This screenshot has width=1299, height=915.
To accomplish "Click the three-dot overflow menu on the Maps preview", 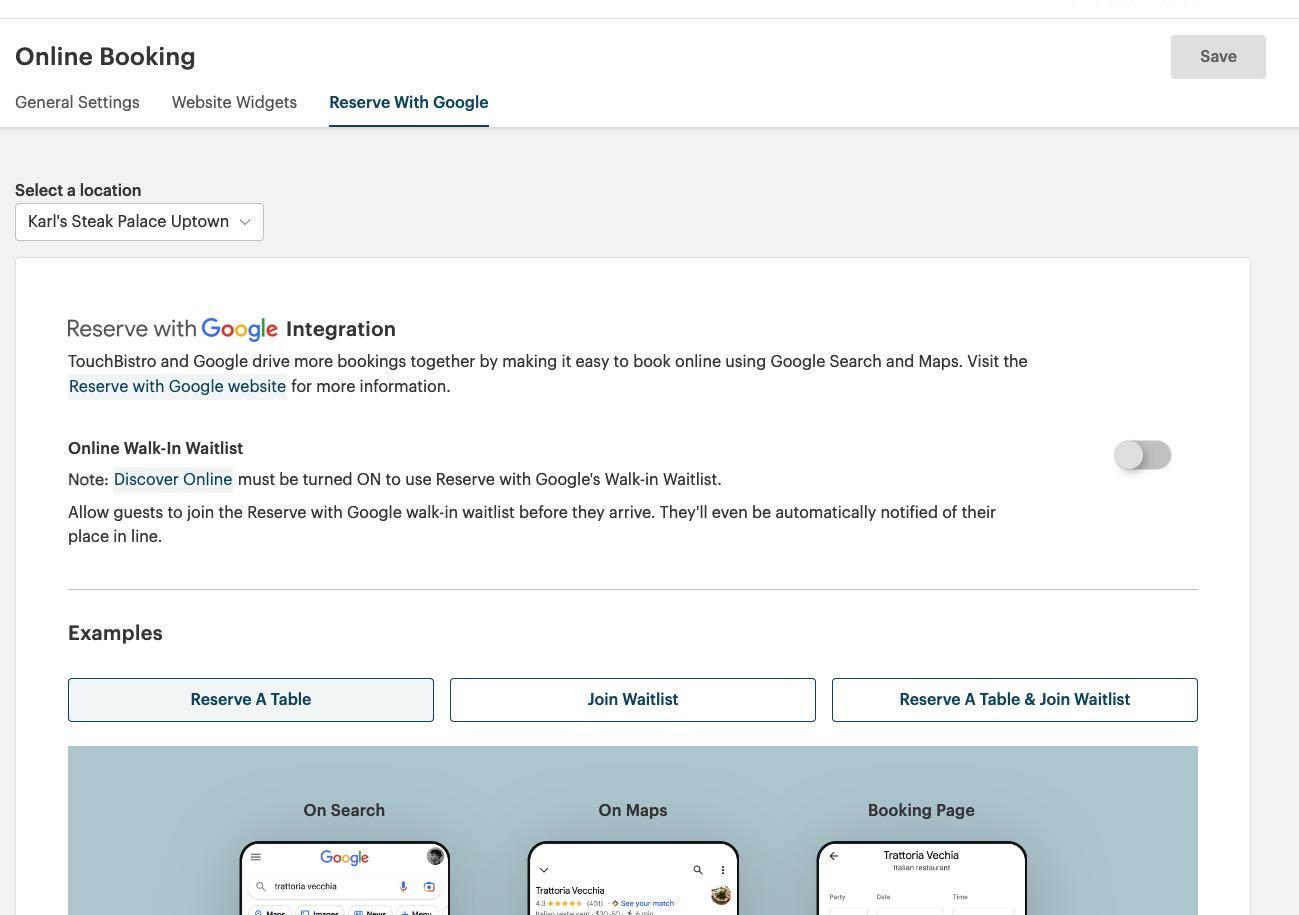I will (723, 869).
